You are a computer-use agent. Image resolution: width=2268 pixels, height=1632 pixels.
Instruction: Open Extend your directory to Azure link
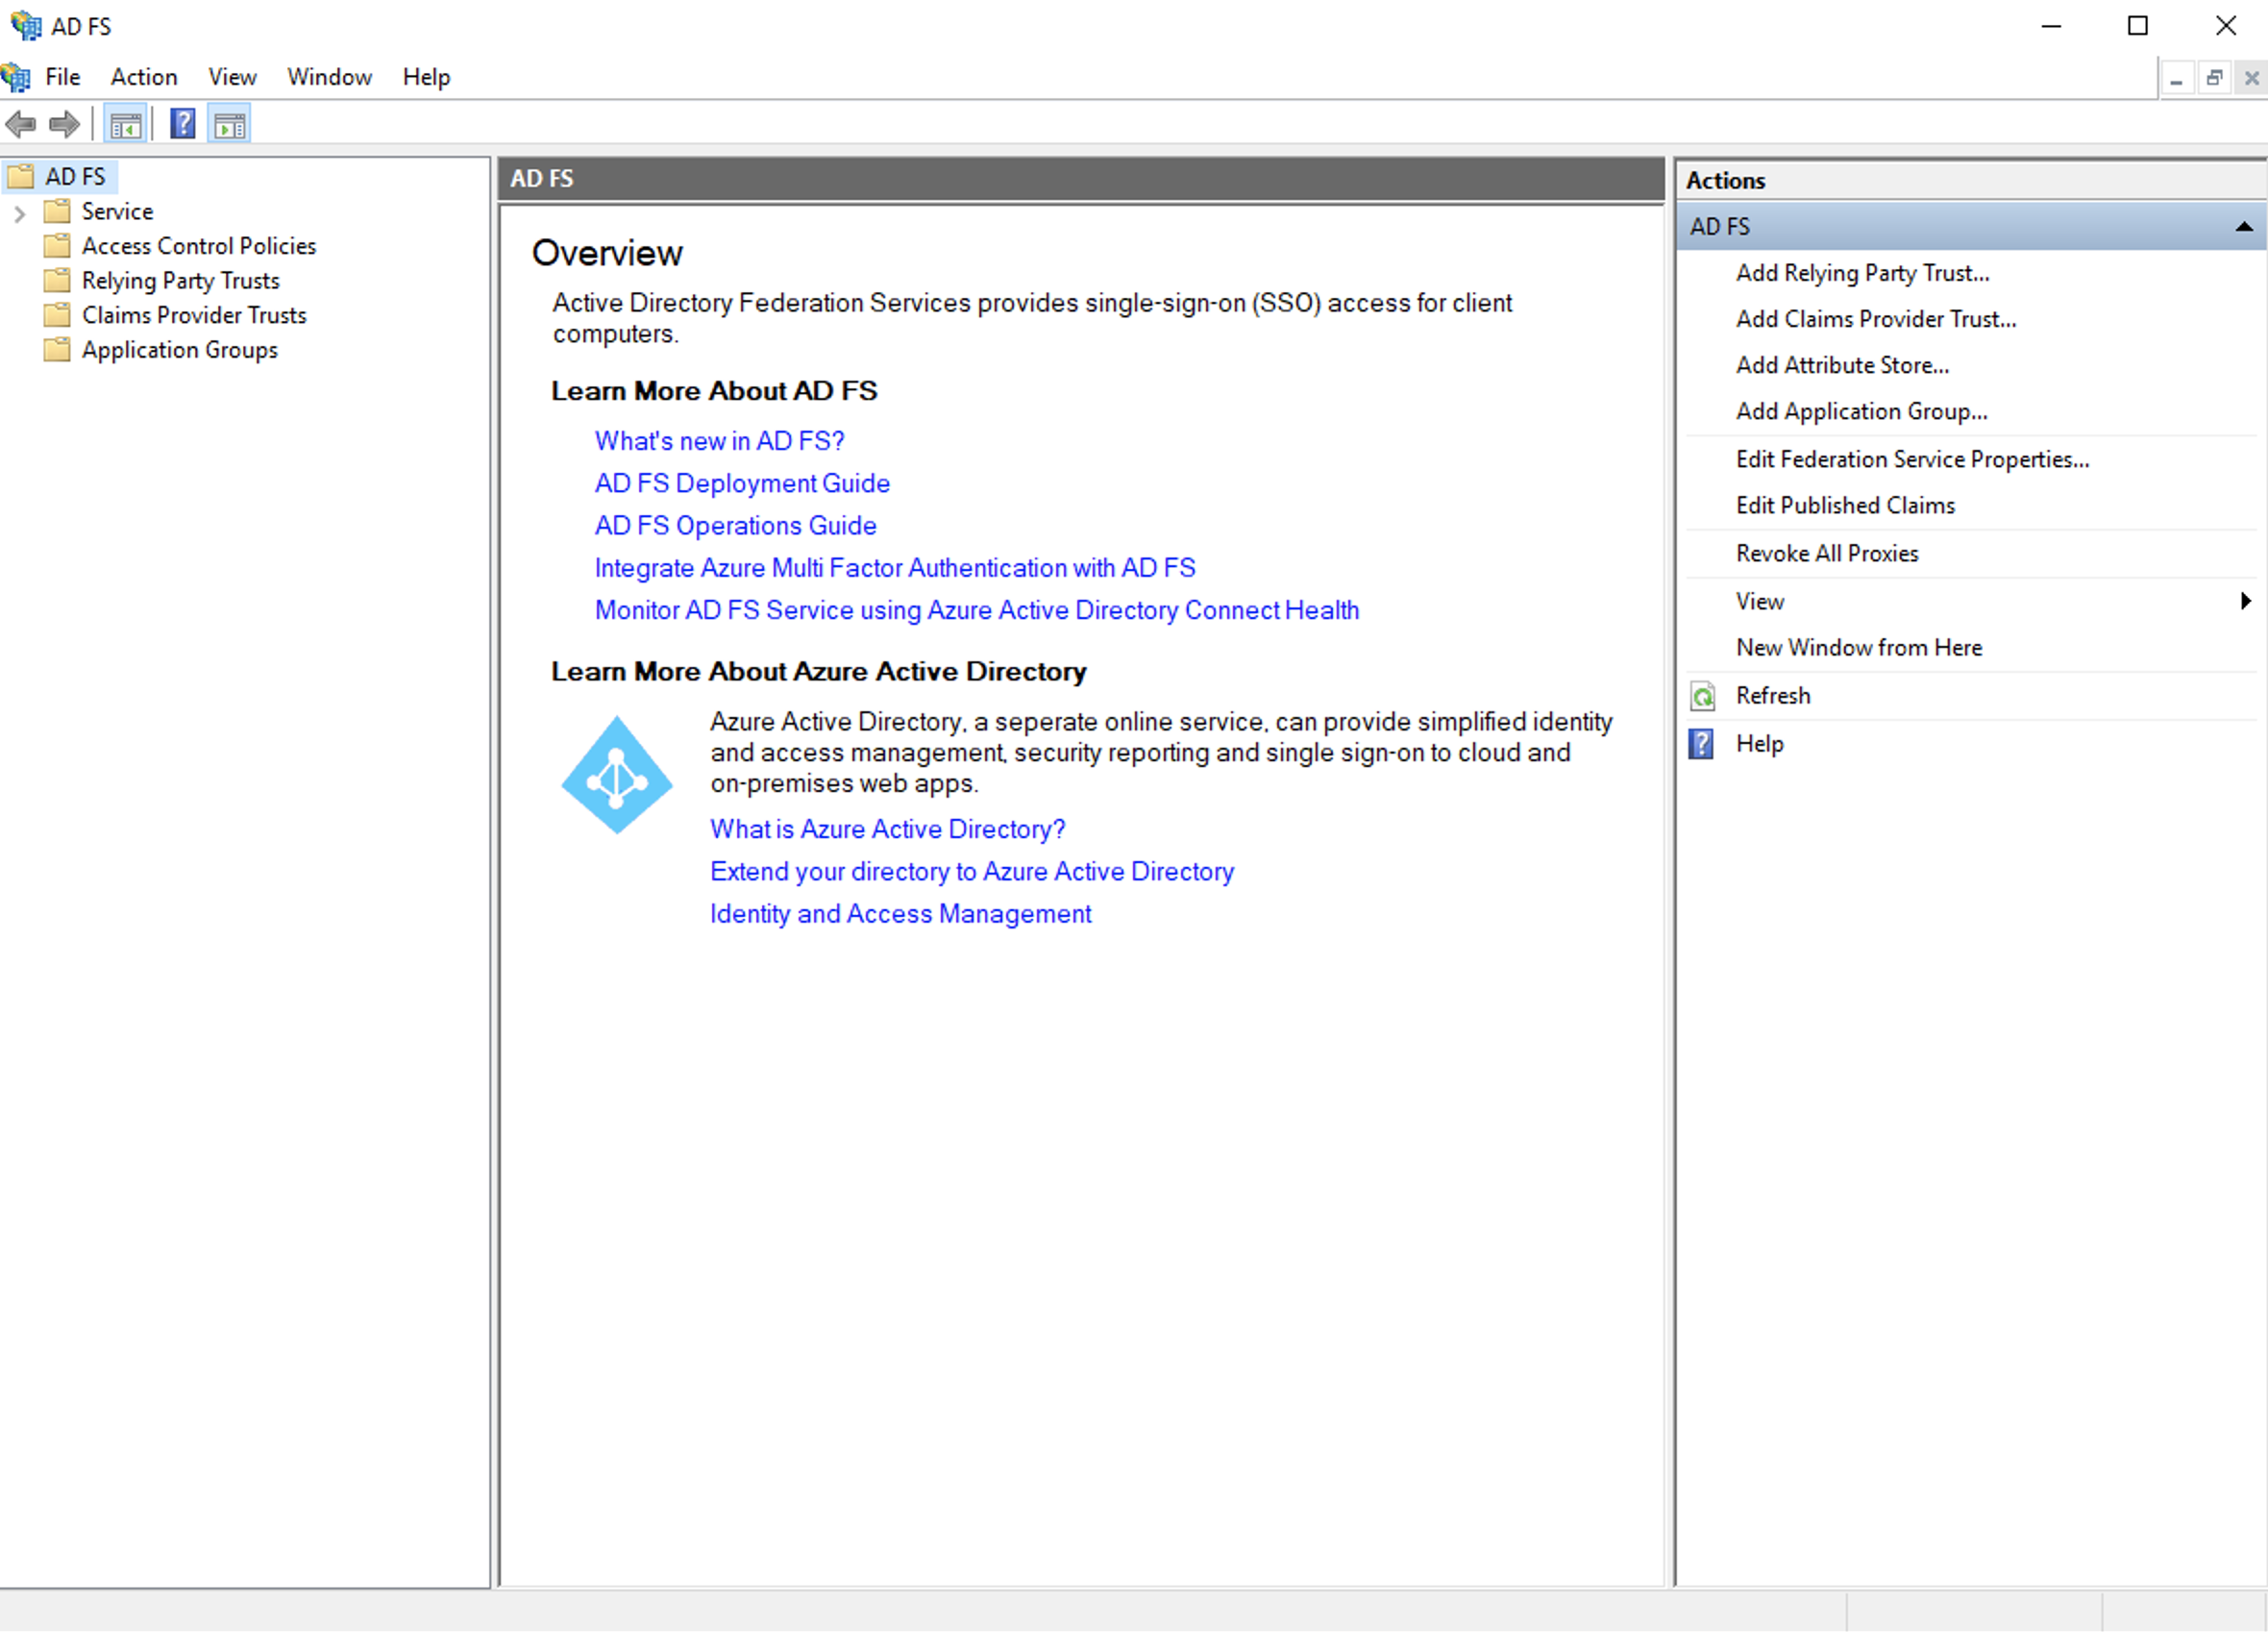972,871
